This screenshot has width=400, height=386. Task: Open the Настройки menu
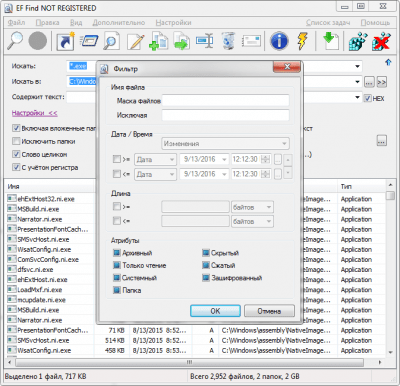173,23
